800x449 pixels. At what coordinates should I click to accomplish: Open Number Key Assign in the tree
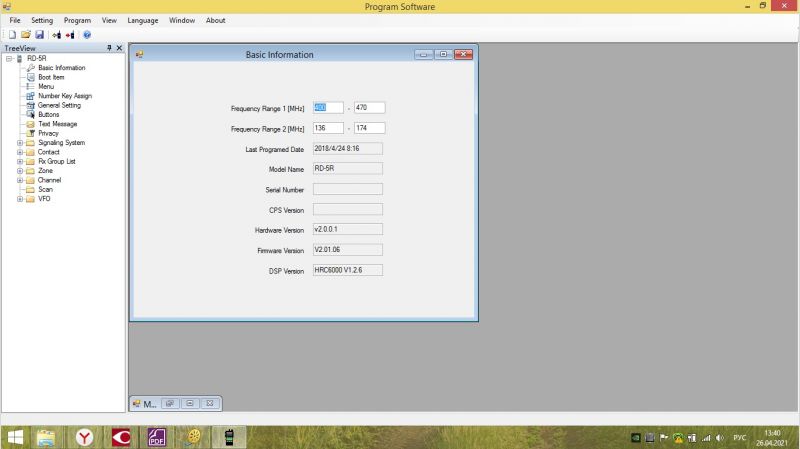(65, 95)
